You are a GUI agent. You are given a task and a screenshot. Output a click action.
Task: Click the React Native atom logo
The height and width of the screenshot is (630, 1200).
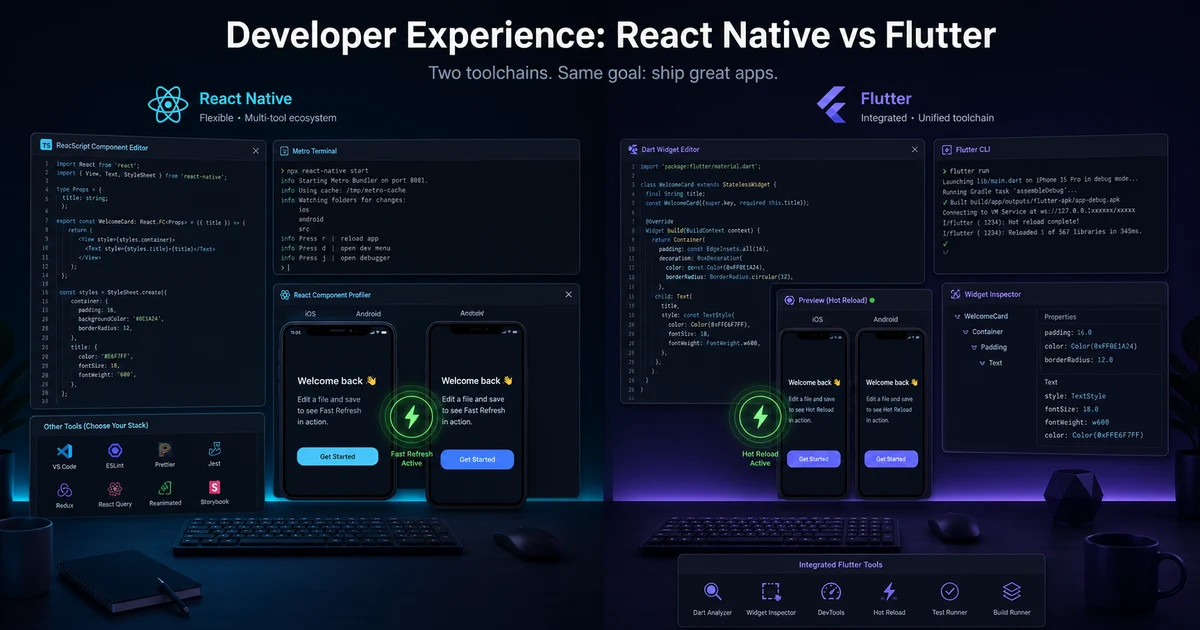tap(168, 105)
